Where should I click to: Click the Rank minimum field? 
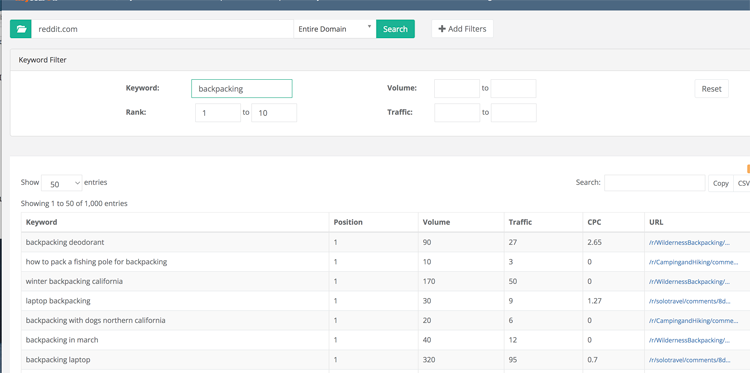point(218,113)
